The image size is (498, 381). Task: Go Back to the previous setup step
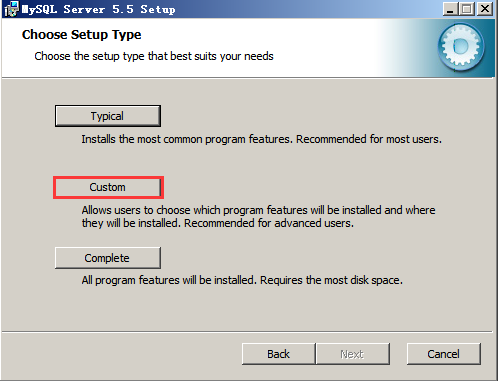(x=279, y=354)
